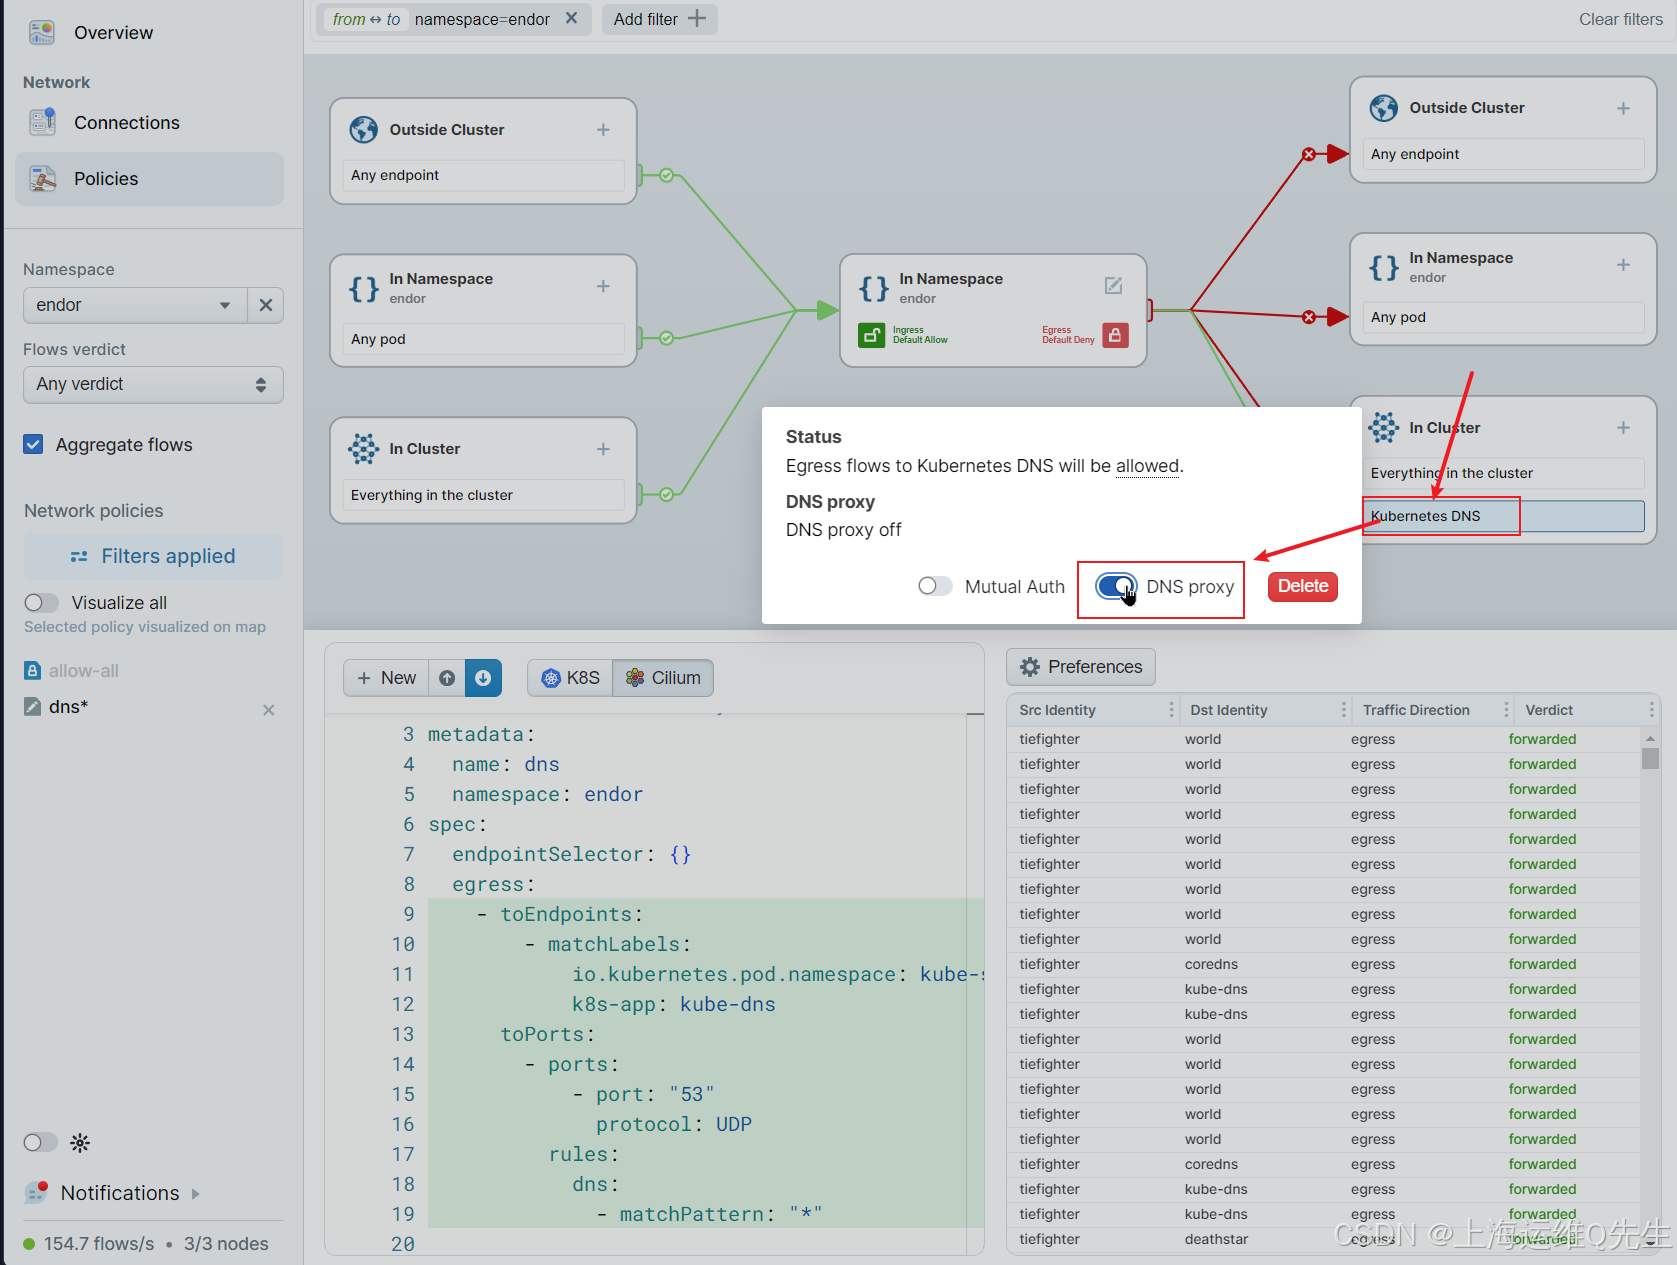This screenshot has height=1265, width=1677.
Task: Click the Add filter button
Action: pyautogui.click(x=659, y=19)
